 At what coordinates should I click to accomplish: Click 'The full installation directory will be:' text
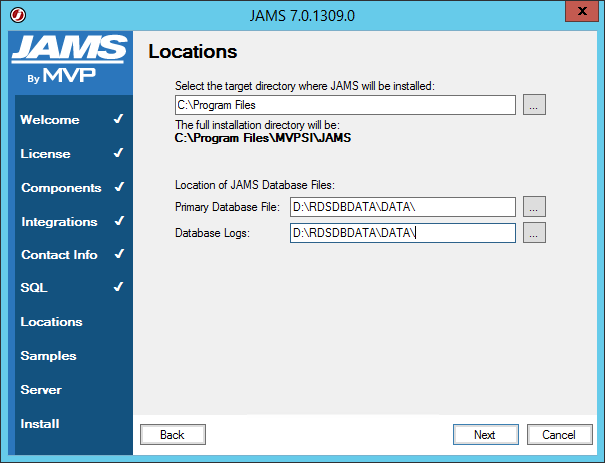tap(257, 125)
